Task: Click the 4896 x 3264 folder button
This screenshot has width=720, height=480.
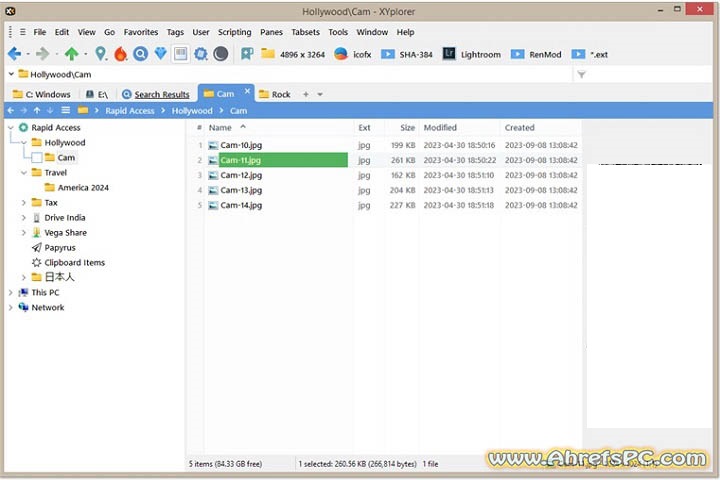Action: click(293, 54)
